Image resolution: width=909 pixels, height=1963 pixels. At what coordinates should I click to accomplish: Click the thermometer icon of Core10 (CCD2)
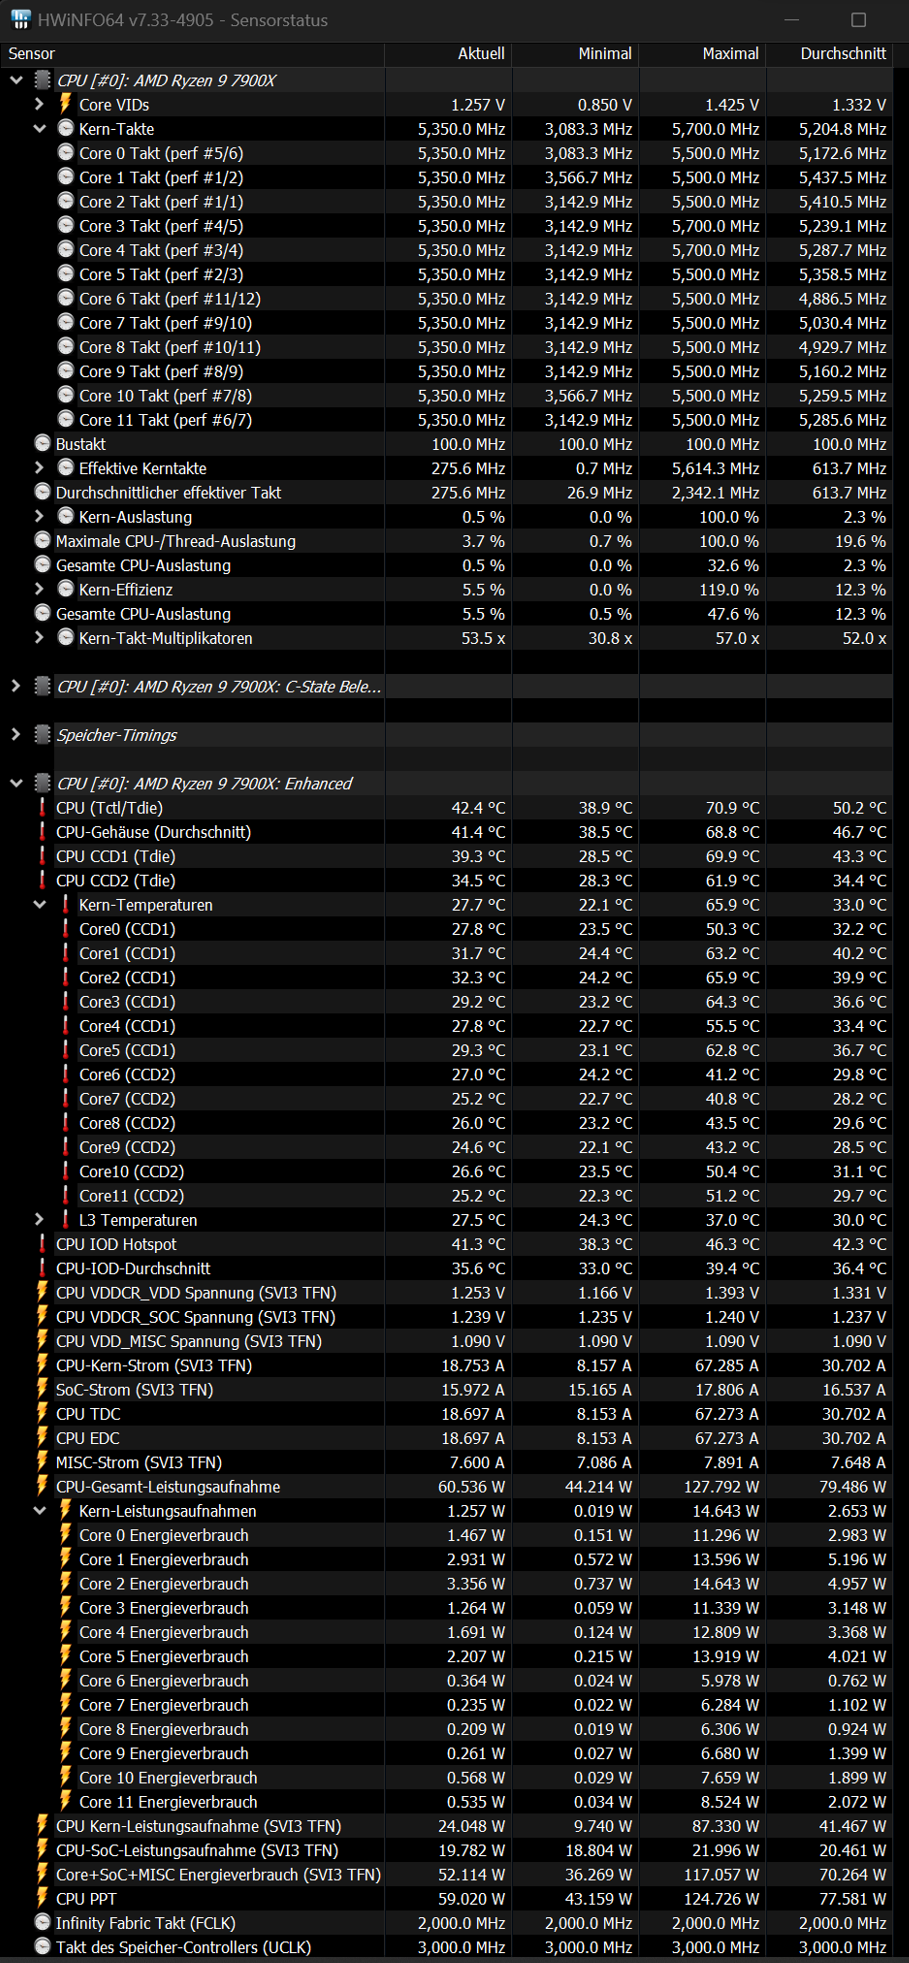pyautogui.click(x=66, y=1171)
